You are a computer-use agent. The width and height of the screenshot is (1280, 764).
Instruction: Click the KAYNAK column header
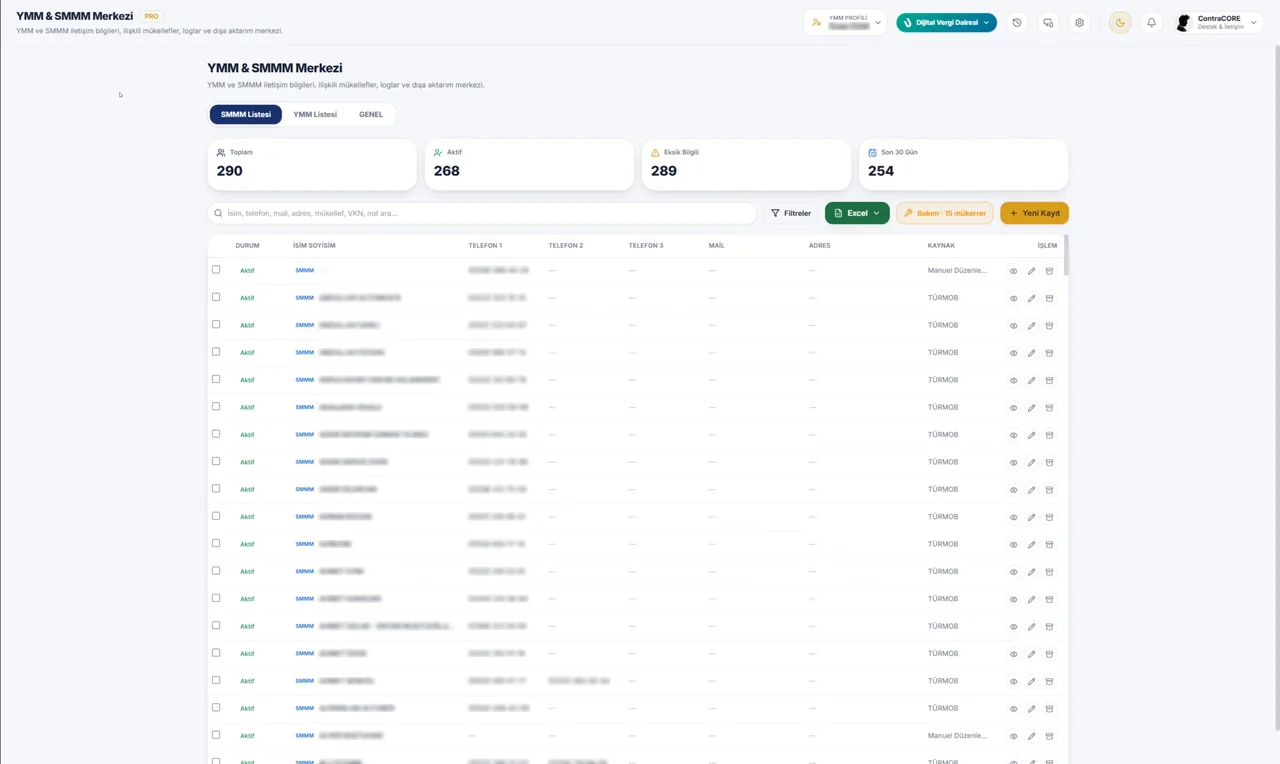[941, 245]
